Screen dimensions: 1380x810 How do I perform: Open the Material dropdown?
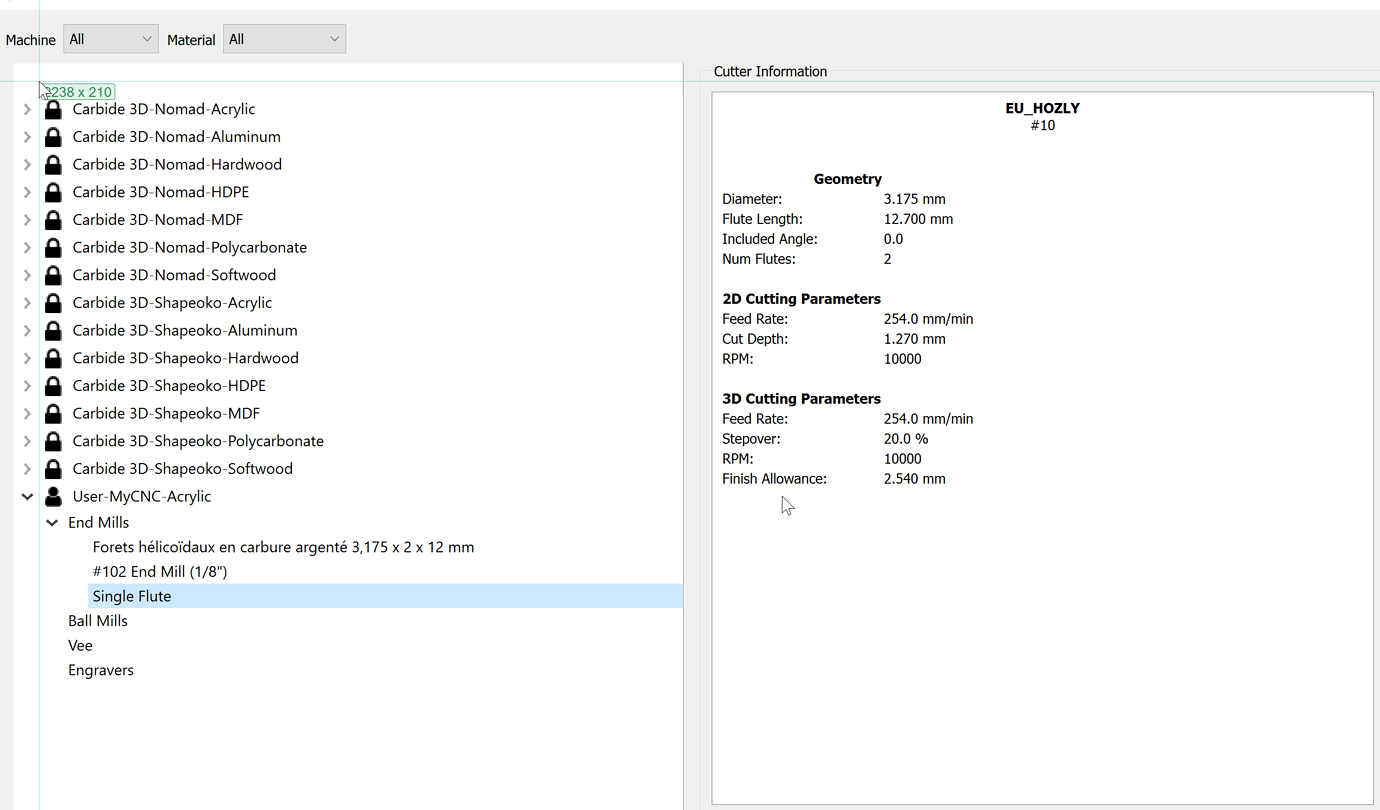coord(284,39)
